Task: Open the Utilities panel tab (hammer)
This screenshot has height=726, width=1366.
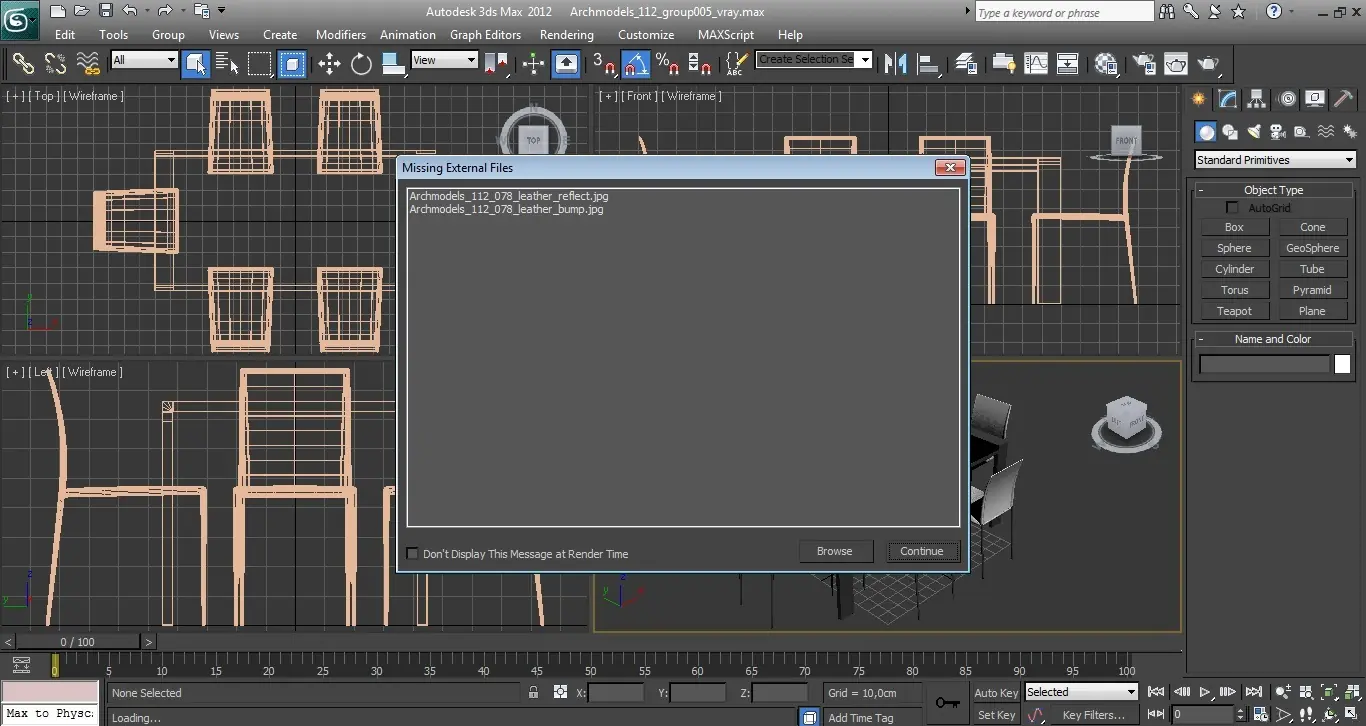Action: tap(1344, 99)
